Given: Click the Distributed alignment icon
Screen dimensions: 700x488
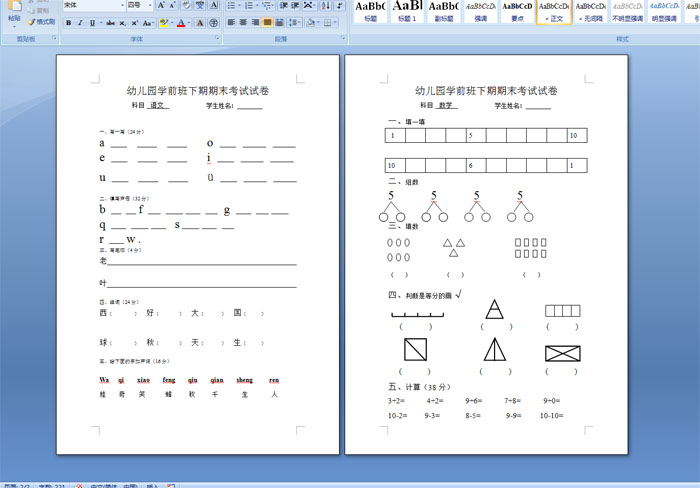Looking at the screenshot, I should pos(279,23).
